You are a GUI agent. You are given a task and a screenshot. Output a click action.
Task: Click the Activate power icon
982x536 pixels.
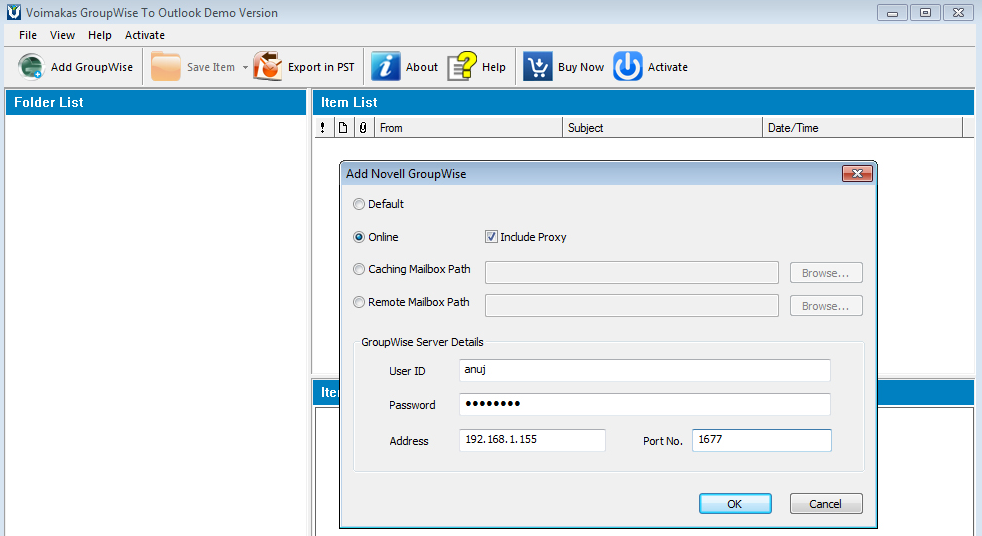[628, 66]
